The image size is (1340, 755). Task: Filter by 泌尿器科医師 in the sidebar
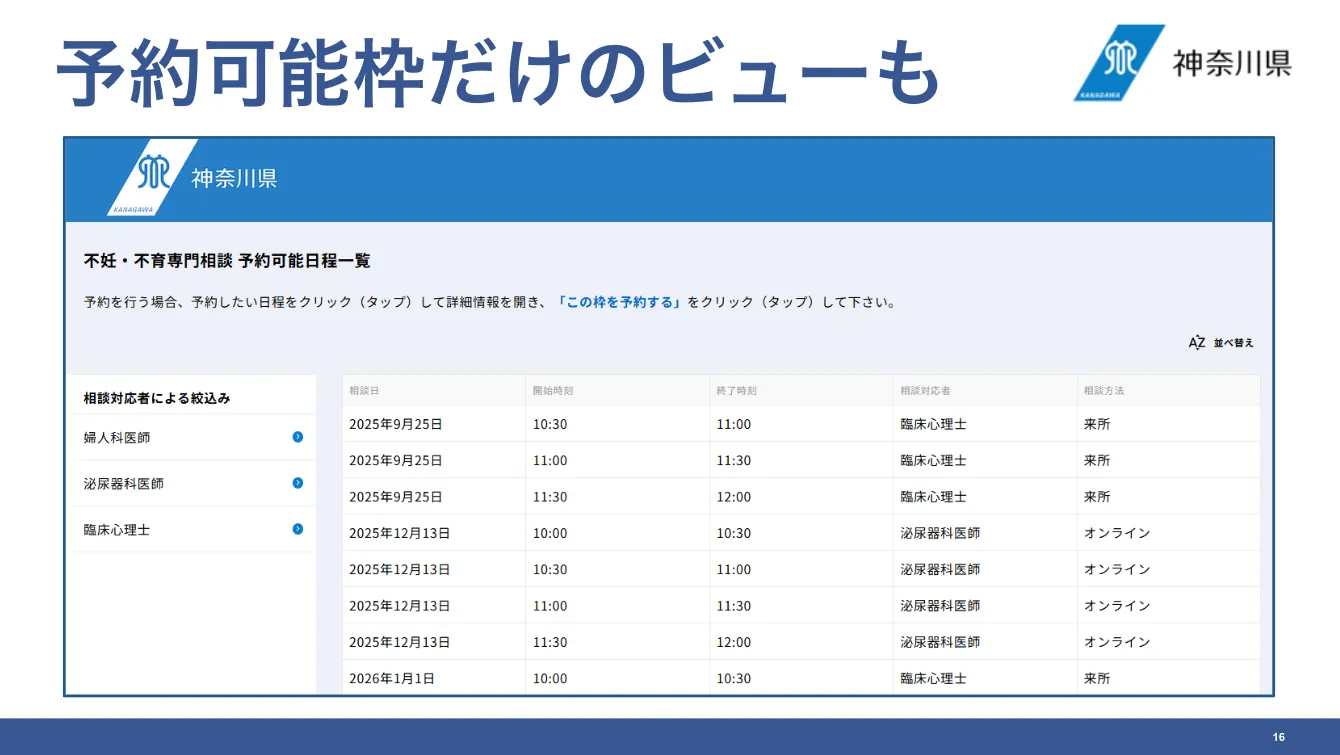point(124,484)
